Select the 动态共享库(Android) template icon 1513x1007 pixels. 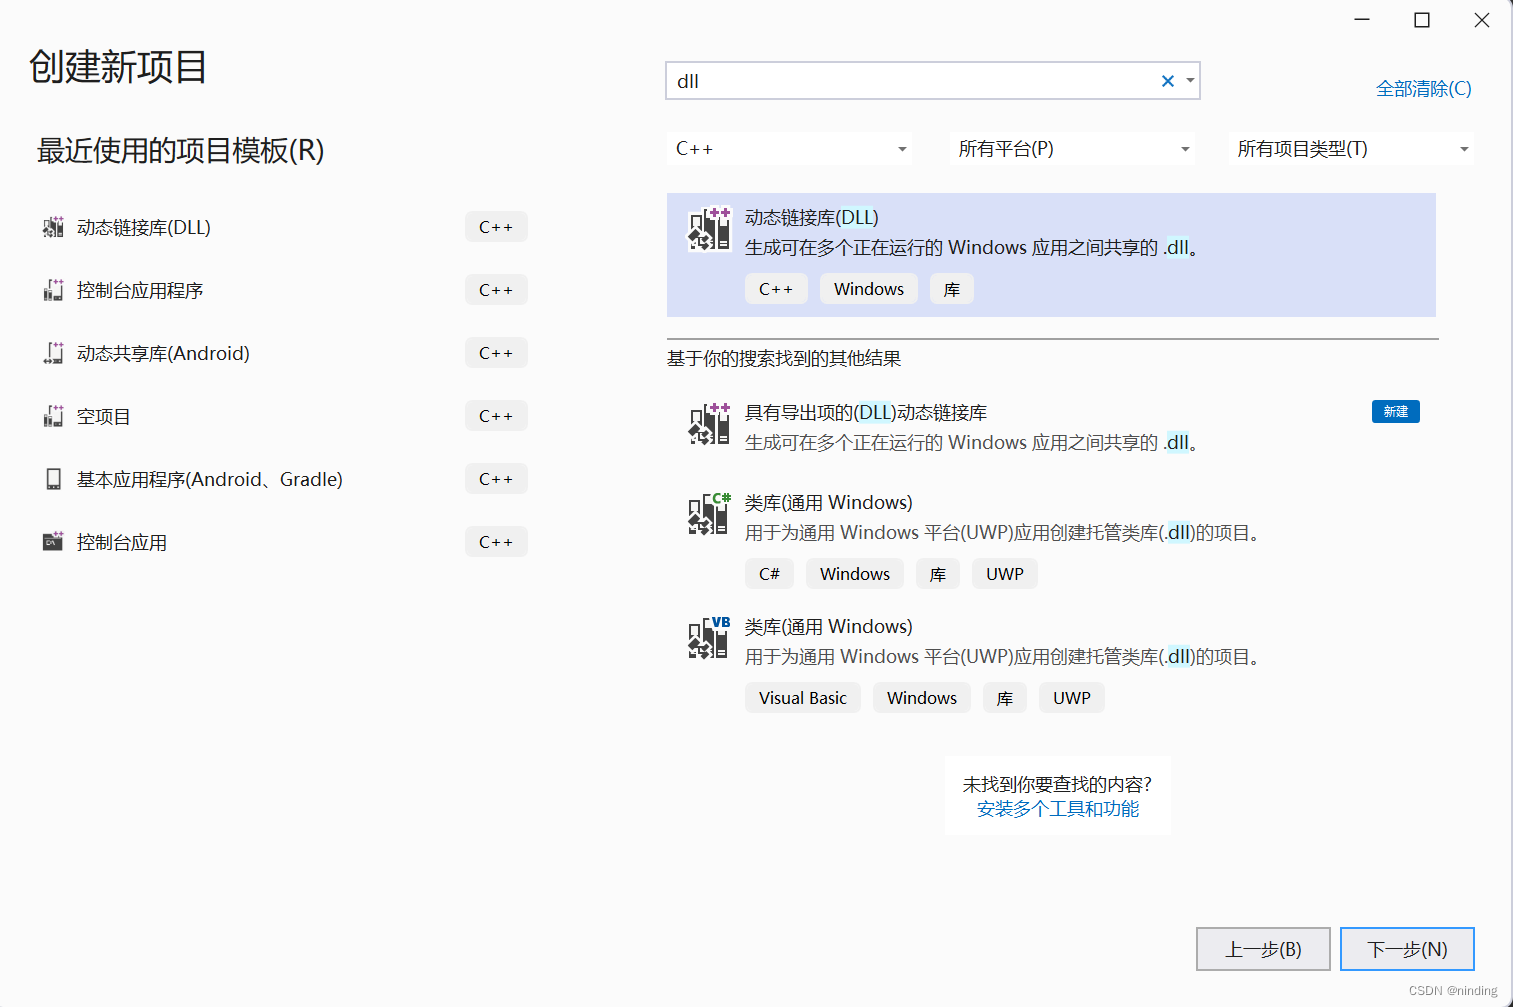click(52, 352)
